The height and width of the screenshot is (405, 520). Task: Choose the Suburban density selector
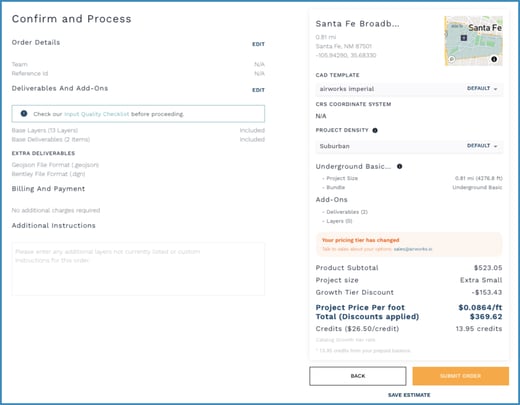pos(409,146)
